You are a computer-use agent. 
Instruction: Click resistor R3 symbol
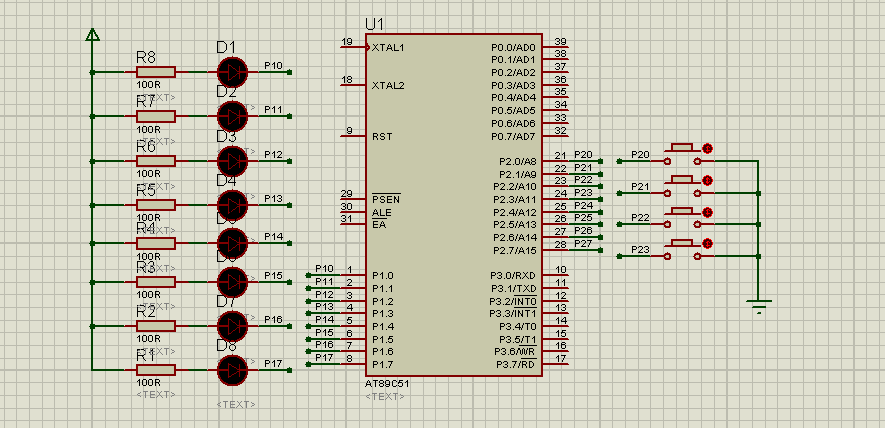(x=156, y=282)
